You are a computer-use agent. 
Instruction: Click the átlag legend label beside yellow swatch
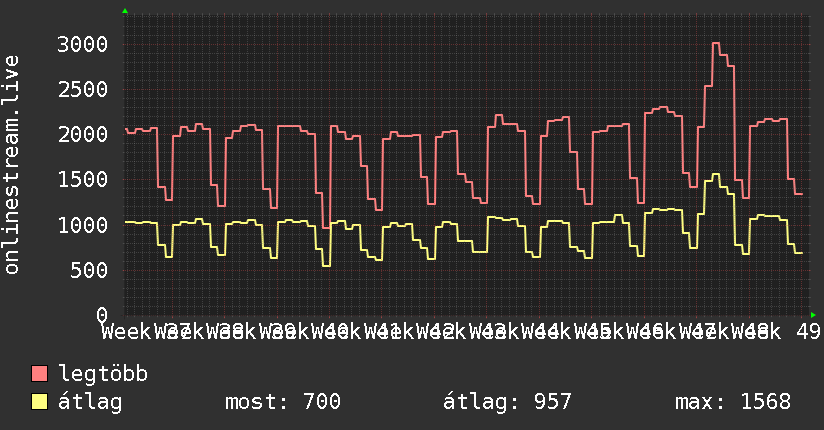[x=90, y=403]
